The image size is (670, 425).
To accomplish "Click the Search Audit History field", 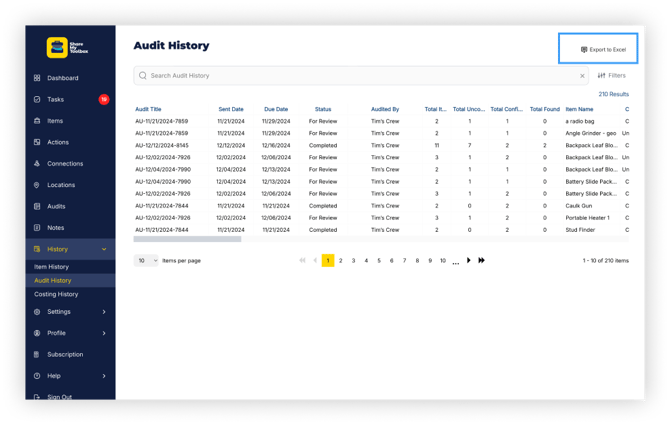I will (361, 76).
